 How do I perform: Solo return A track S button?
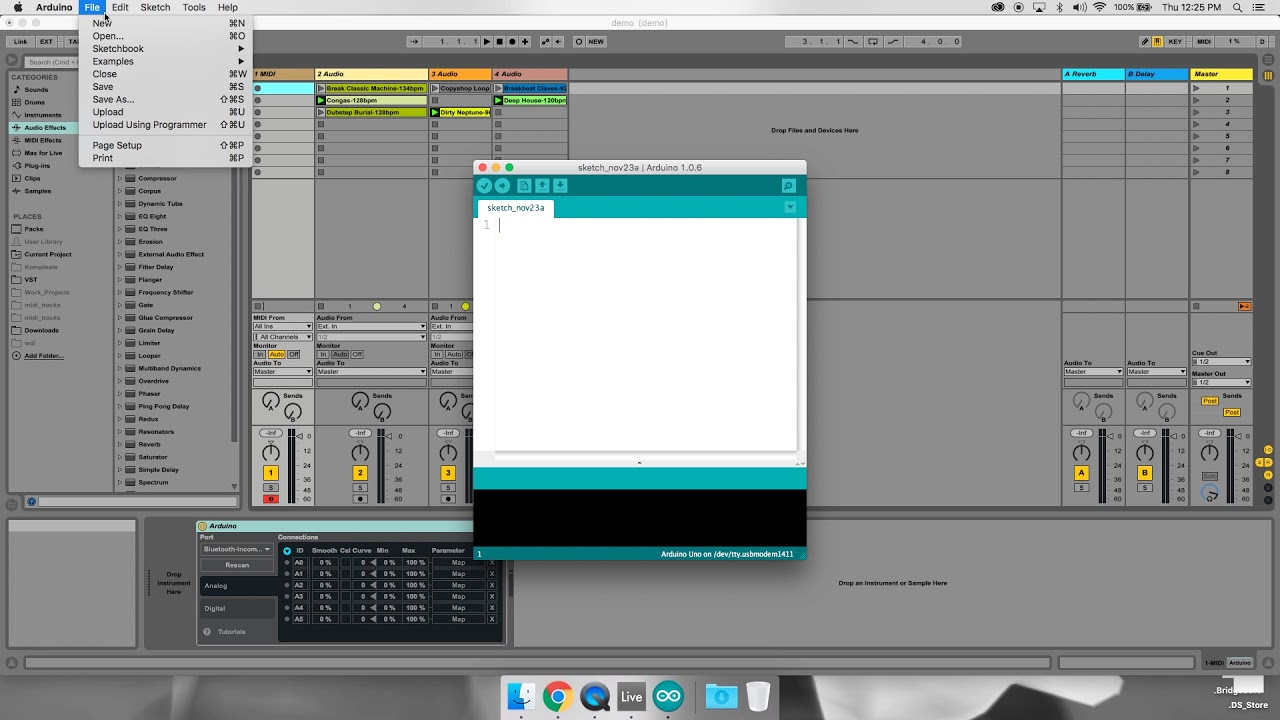click(x=1081, y=488)
